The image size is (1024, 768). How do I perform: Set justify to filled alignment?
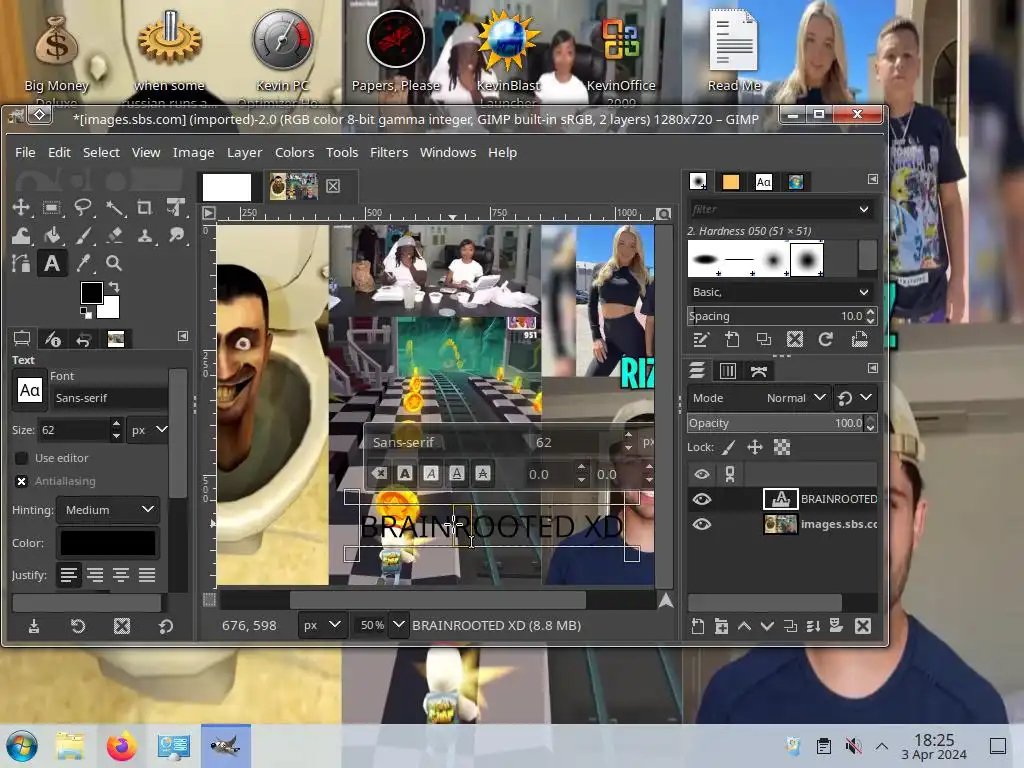(x=147, y=575)
